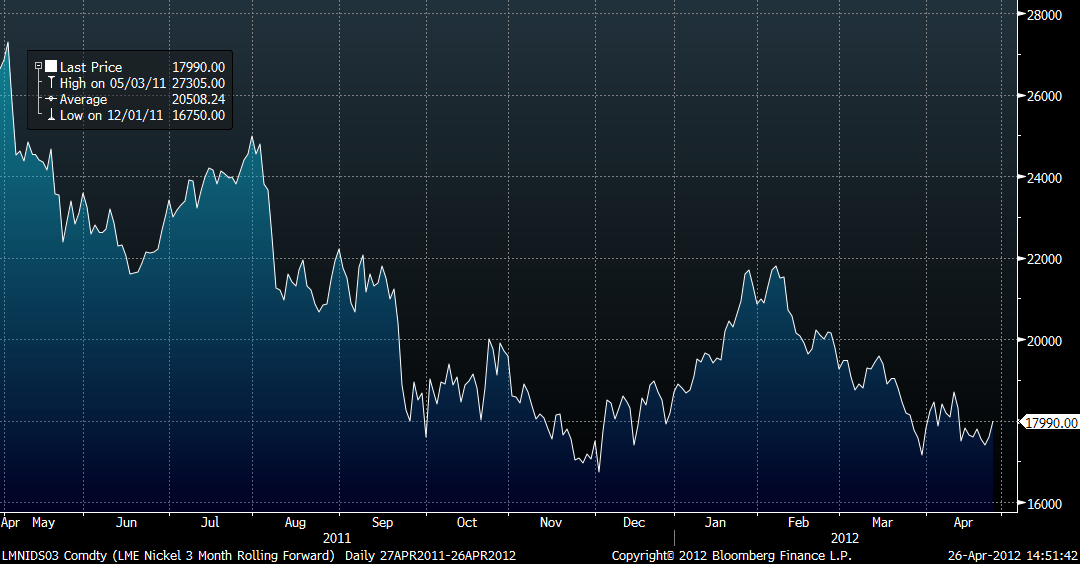This screenshot has height=564, width=1080.
Task: Click the 17990.00 current price tag on axis
Action: click(x=1051, y=423)
